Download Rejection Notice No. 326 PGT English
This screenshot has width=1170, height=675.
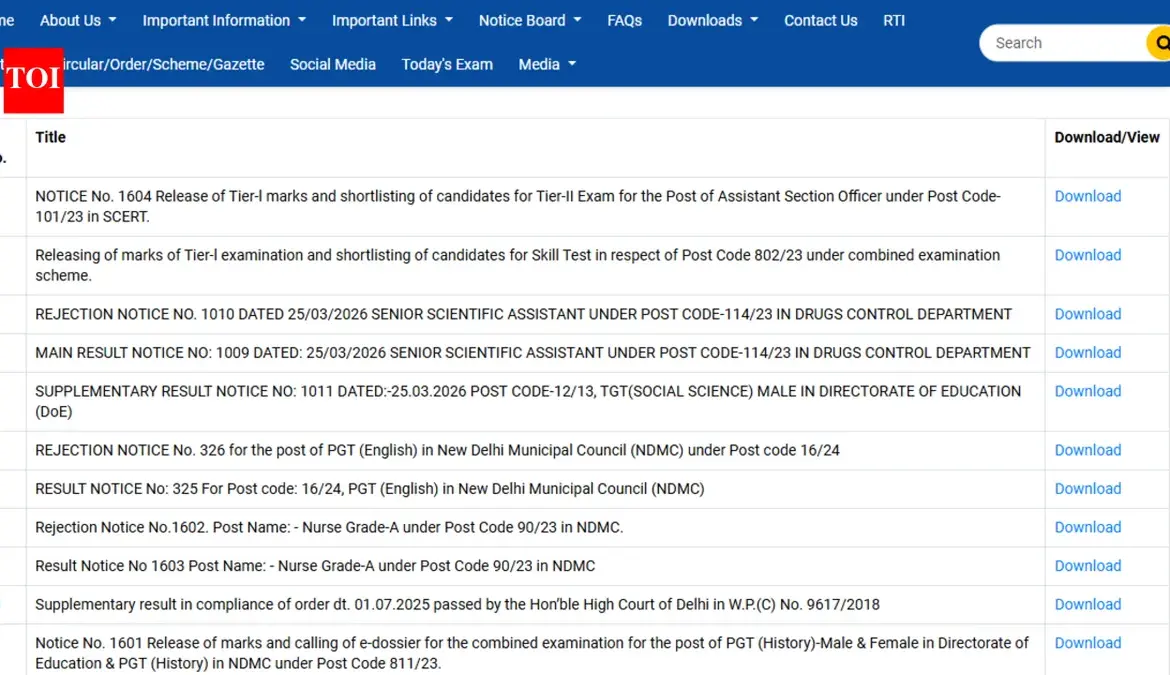[1087, 450]
